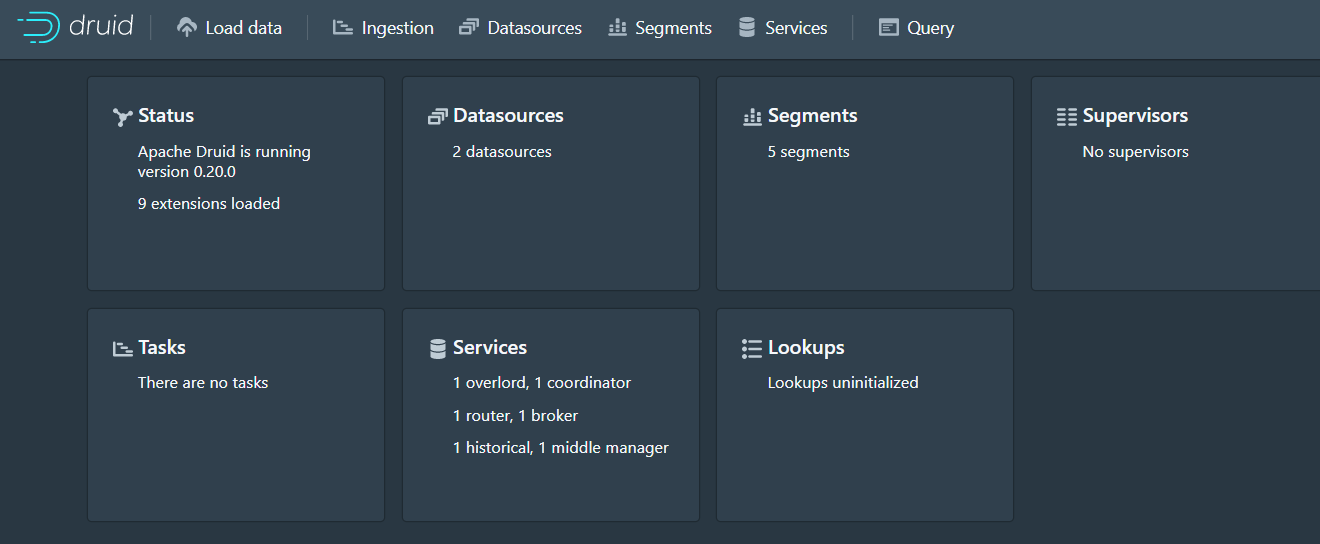Open the Datasources card showing 2 datasources
1320x544 pixels.
[551, 184]
